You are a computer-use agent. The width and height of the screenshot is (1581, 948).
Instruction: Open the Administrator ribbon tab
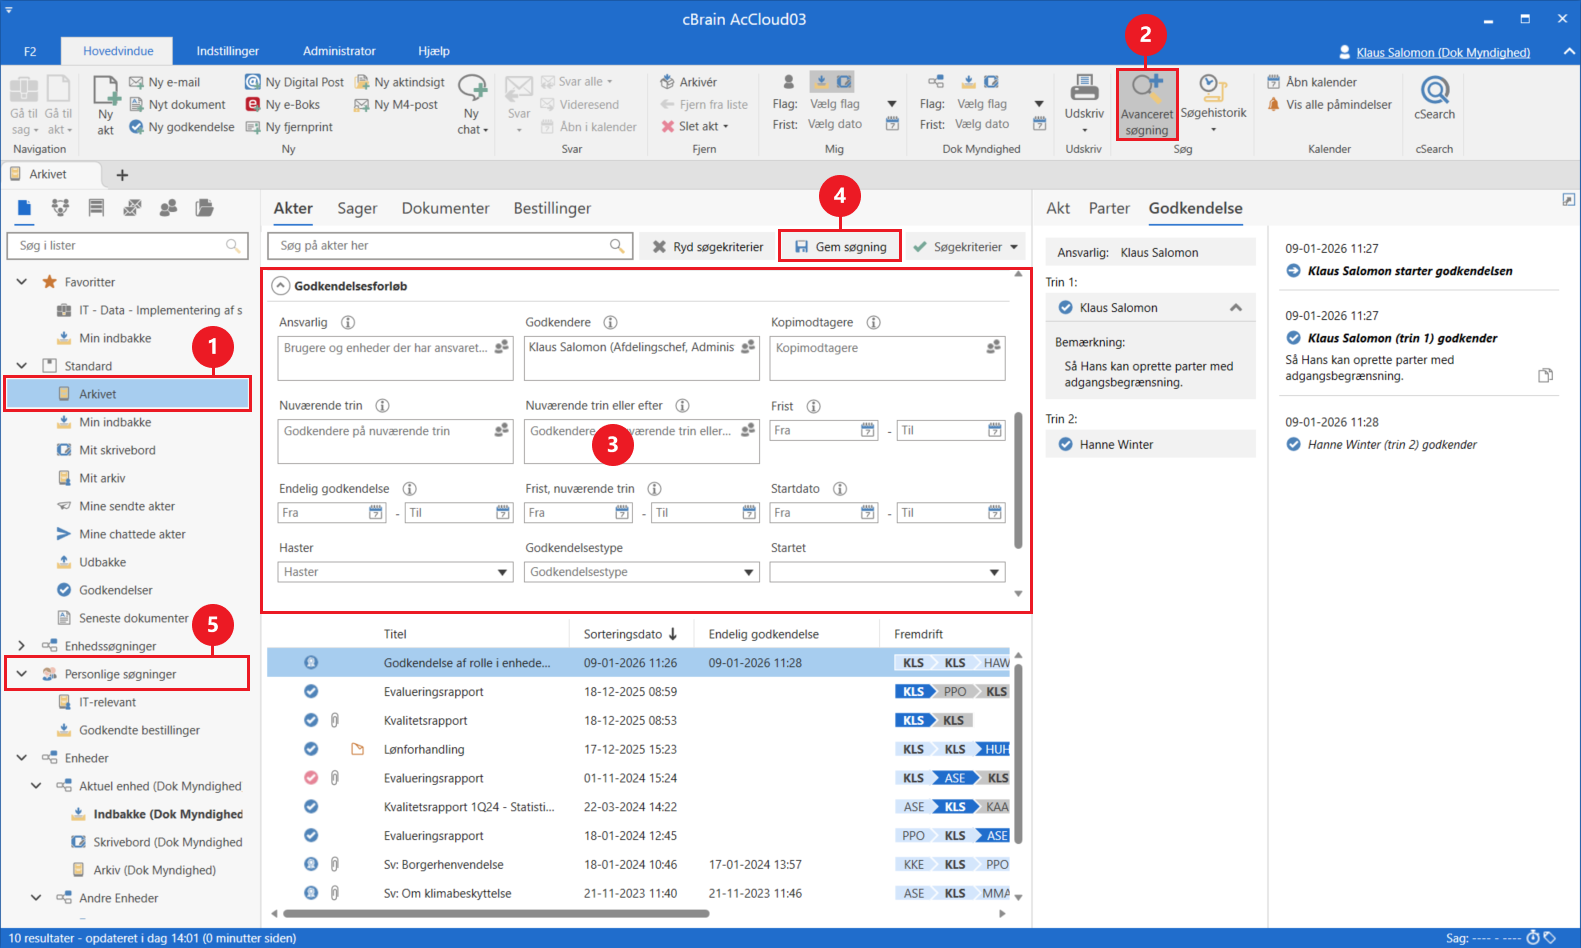(339, 51)
